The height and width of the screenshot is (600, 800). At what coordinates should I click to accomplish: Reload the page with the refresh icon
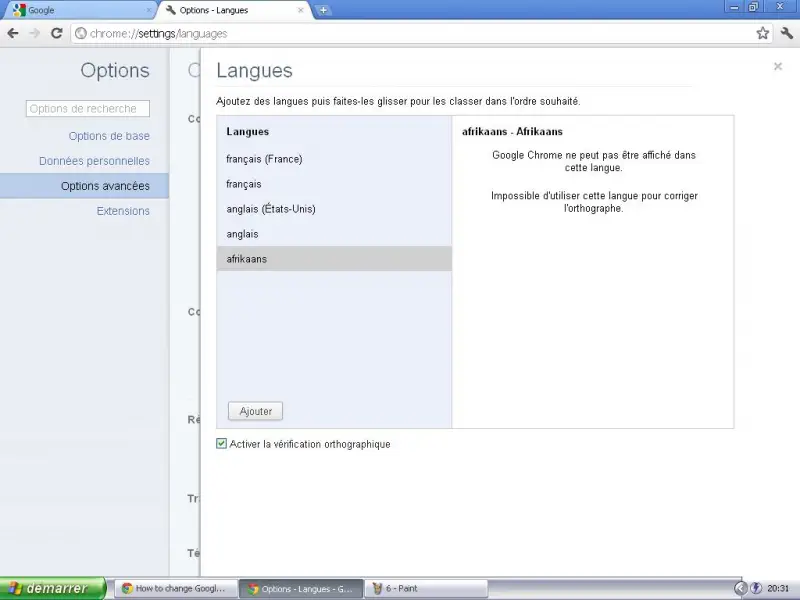(x=57, y=33)
